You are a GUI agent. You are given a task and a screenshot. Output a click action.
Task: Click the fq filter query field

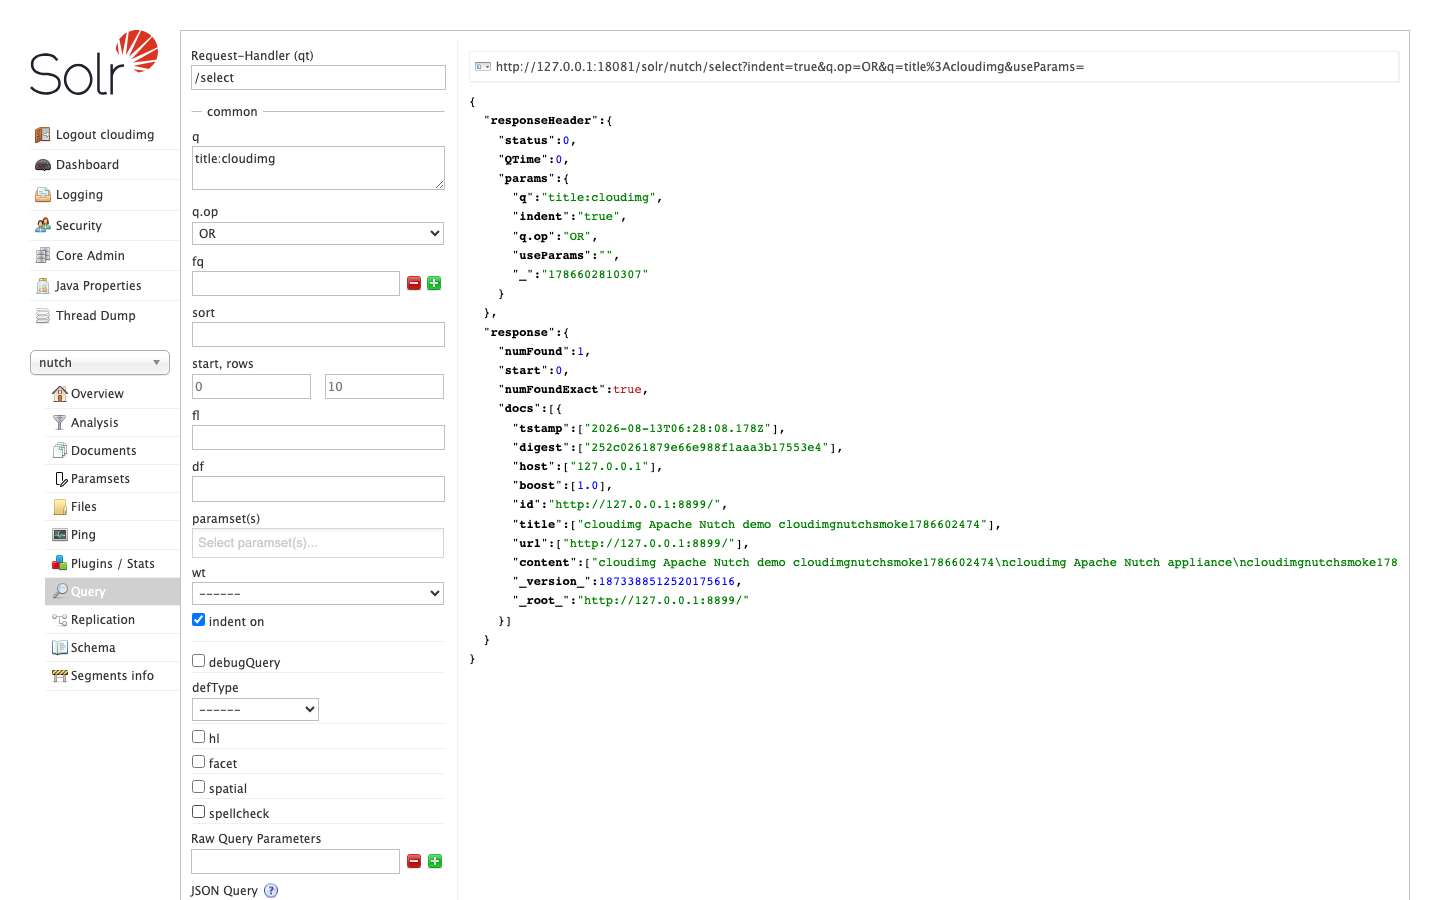[x=296, y=283]
